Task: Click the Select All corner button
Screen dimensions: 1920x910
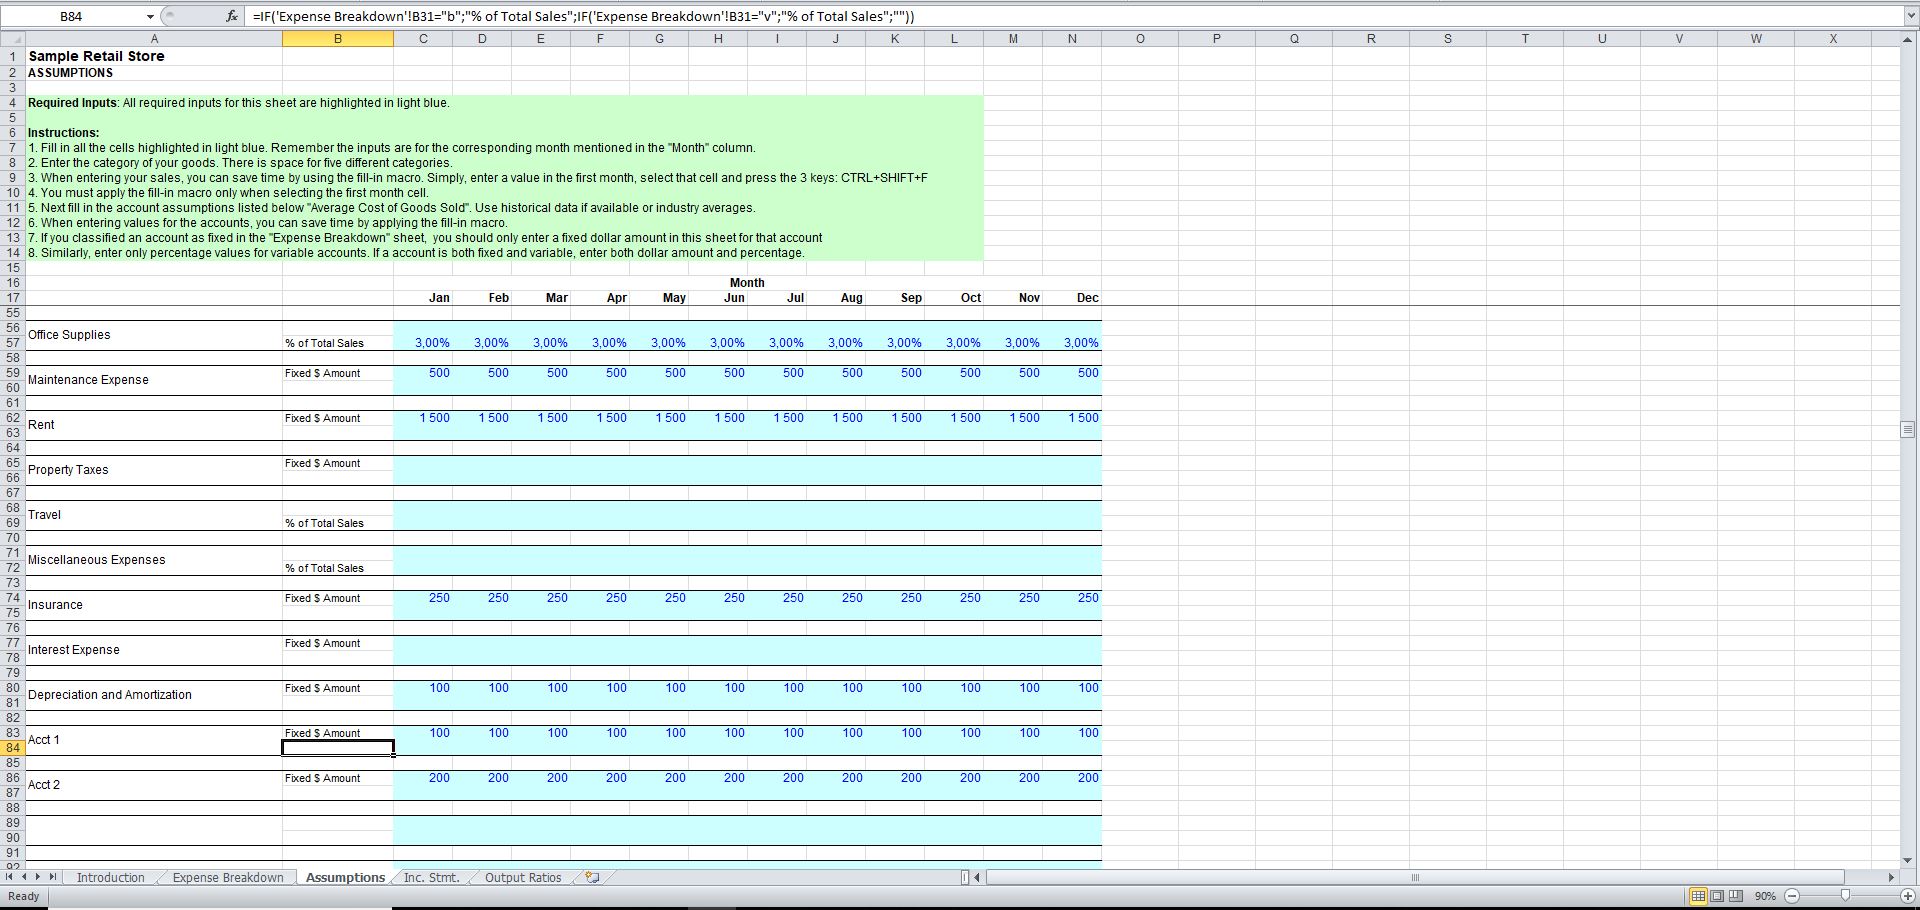Action: coord(13,38)
